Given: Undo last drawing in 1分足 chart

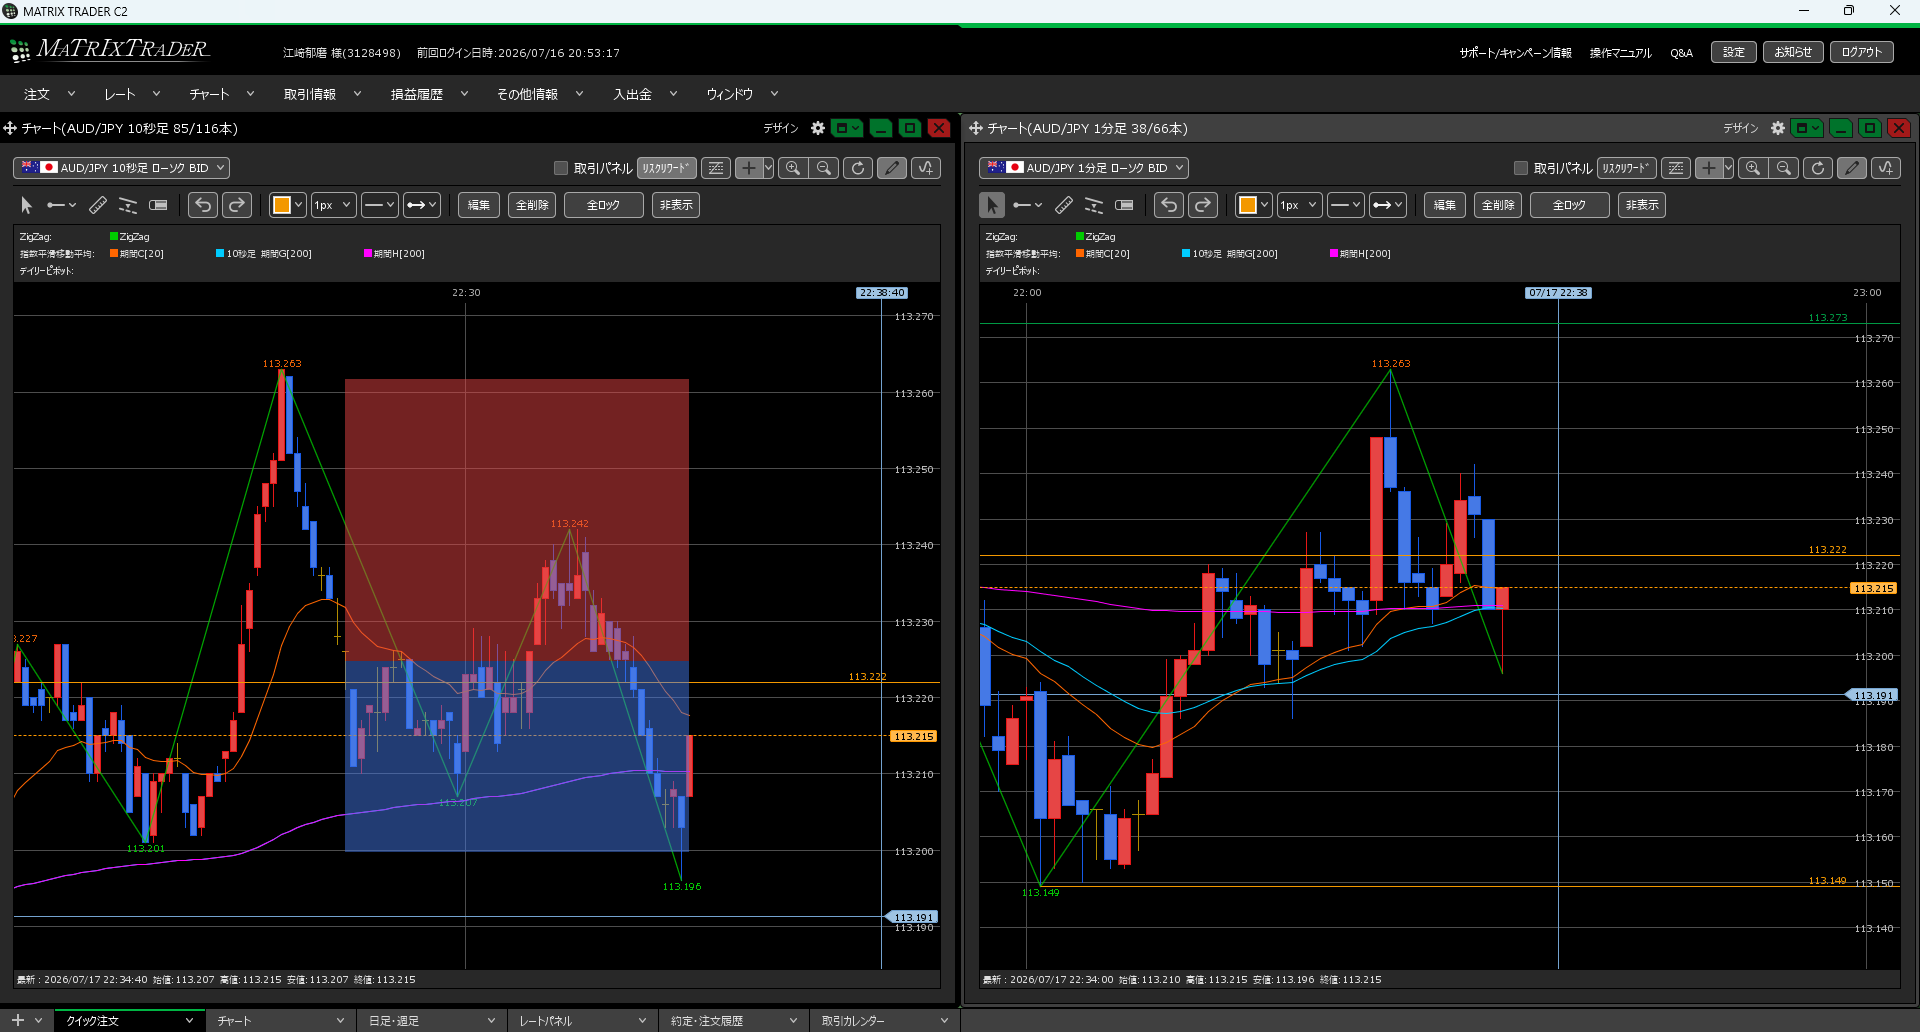Looking at the screenshot, I should pos(1169,205).
